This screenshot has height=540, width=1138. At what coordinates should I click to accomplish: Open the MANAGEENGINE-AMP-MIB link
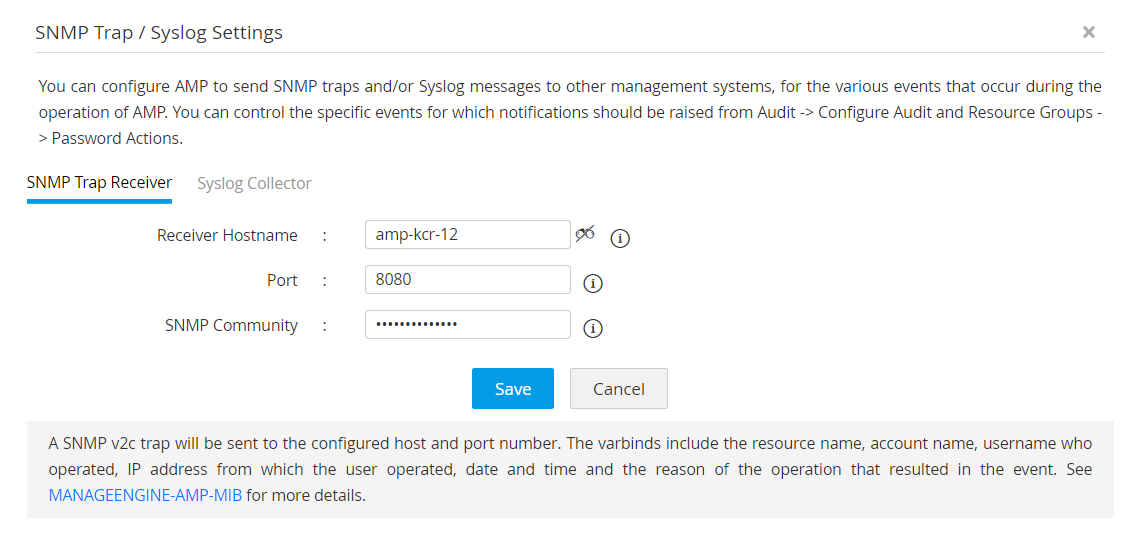click(x=145, y=495)
